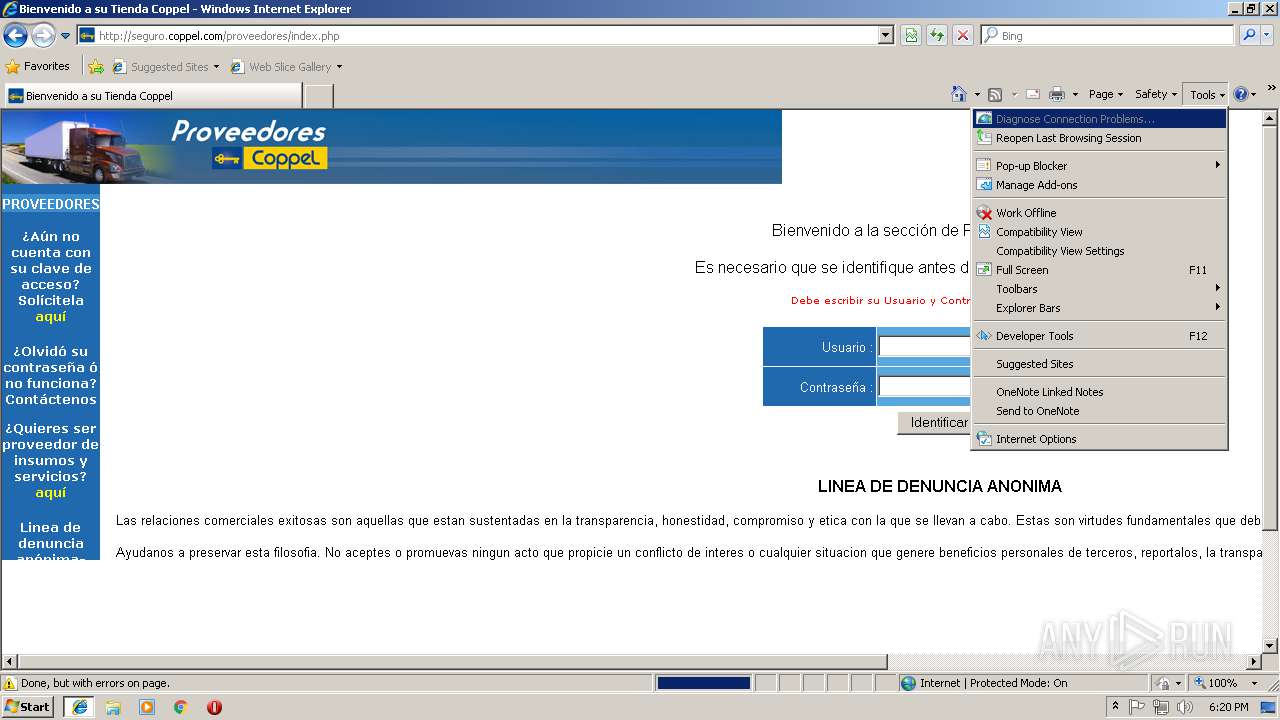
Task: Click the Refresh page icon
Action: coord(937,35)
